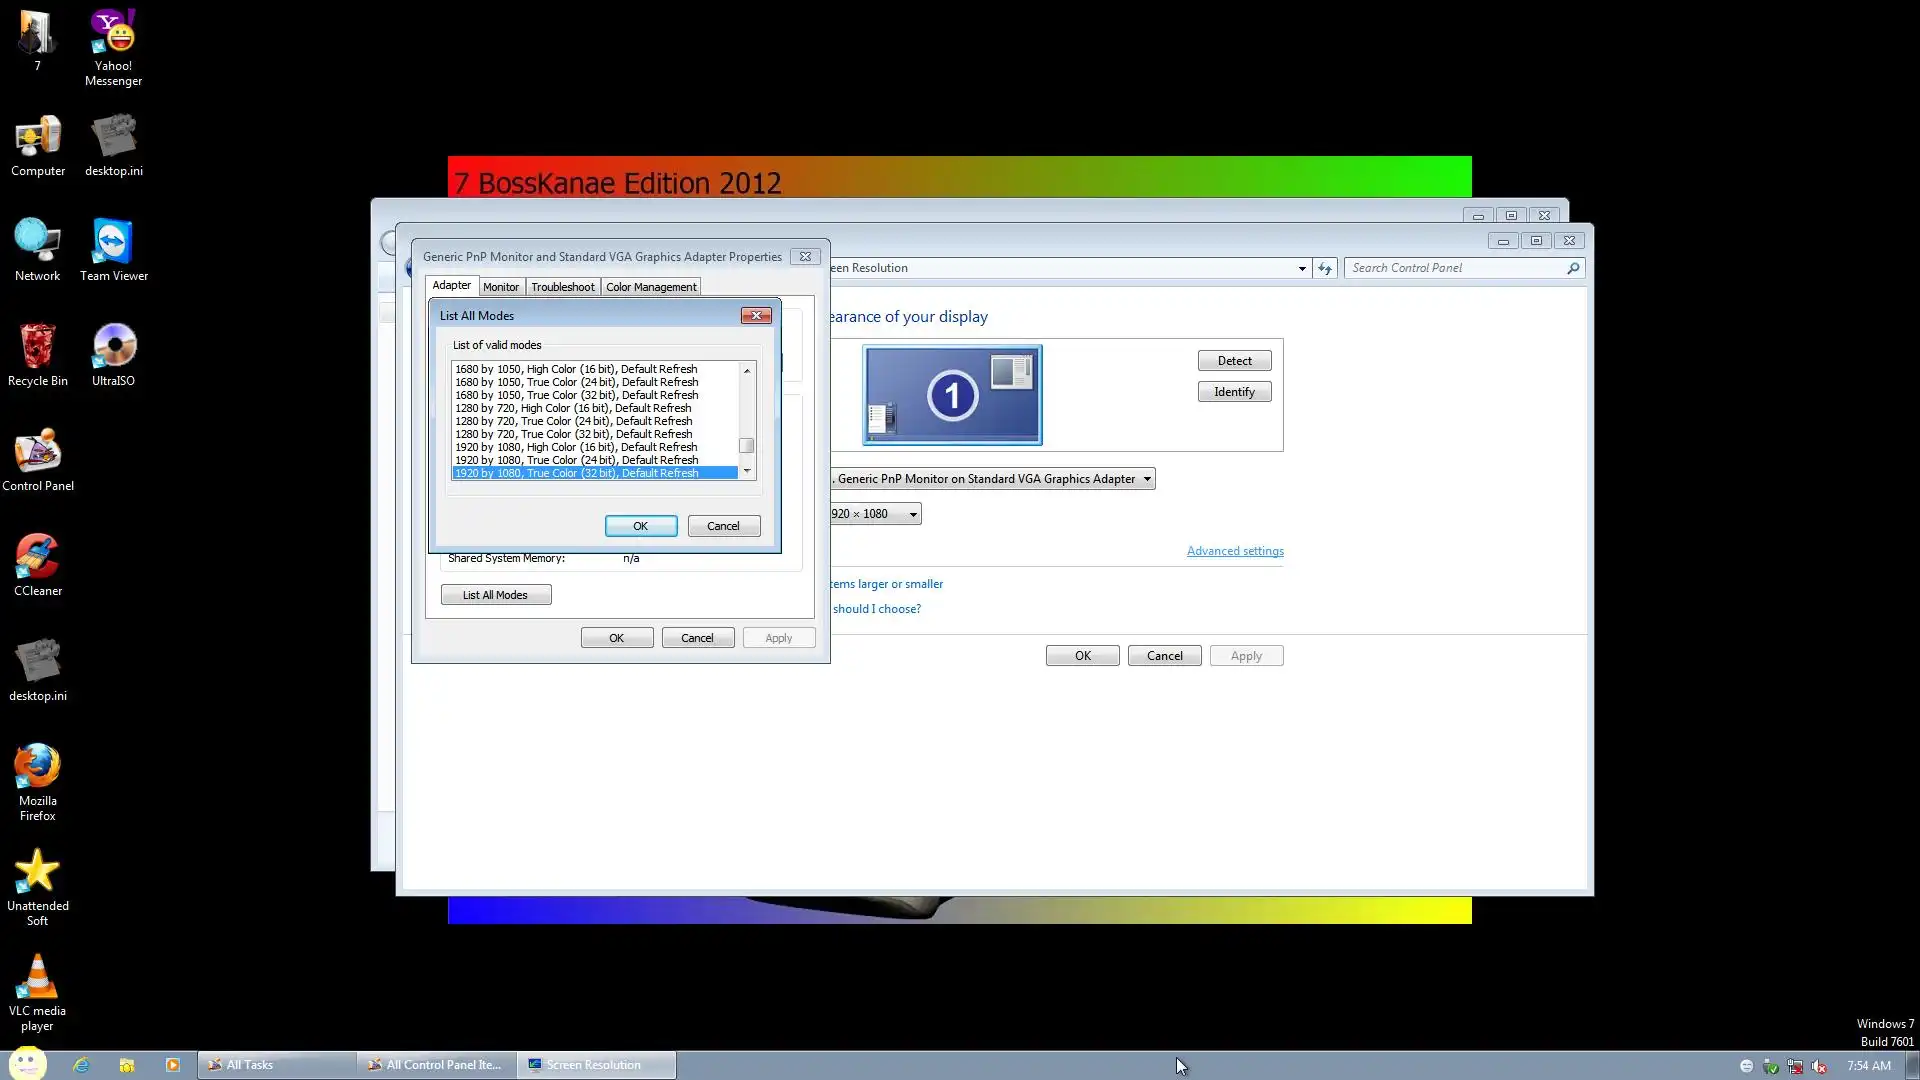
Task: Click the search magnifier in Control Panel
Action: pyautogui.click(x=1572, y=268)
